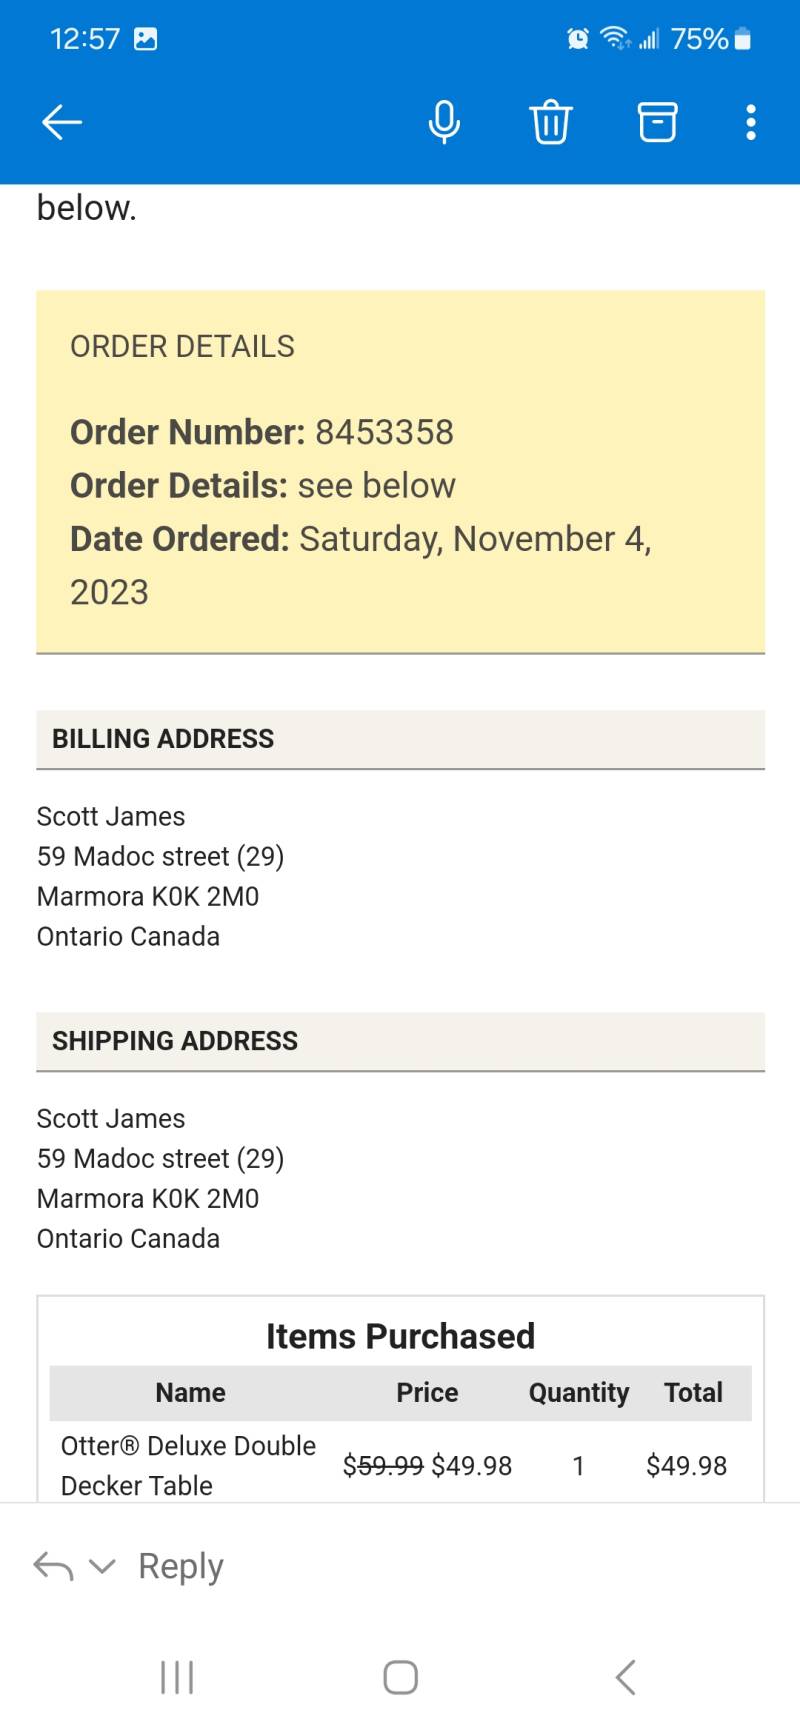Tap the Items Purchased table heading

tap(400, 1336)
